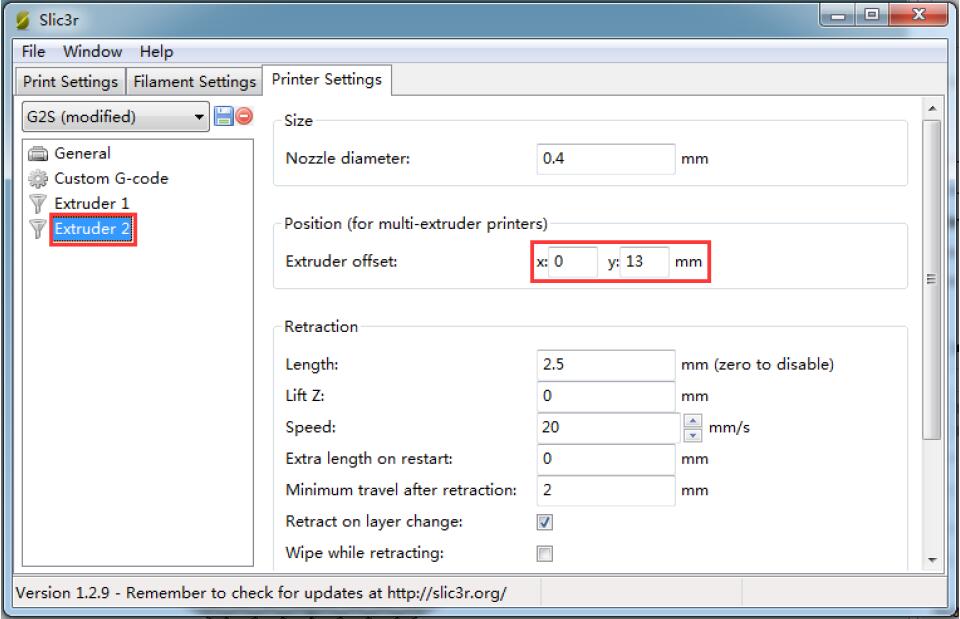Image resolution: width=960 pixels, height=619 pixels.
Task: Click the Extruder offset x field
Action: click(573, 261)
